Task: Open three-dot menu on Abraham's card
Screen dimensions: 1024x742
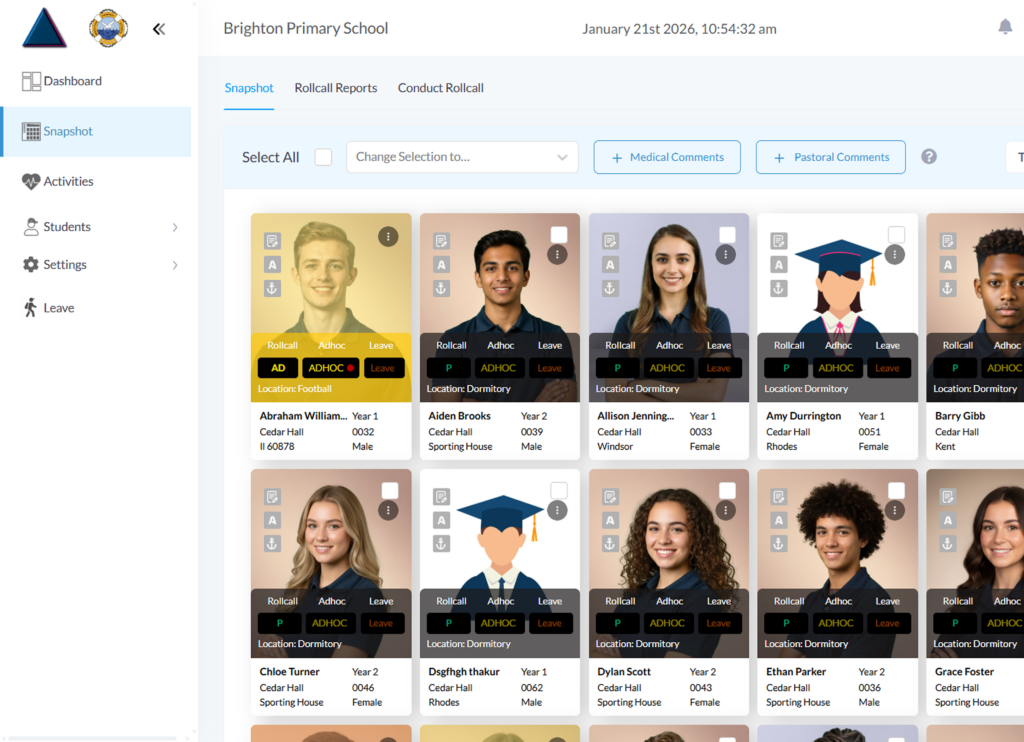Action: [x=389, y=236]
